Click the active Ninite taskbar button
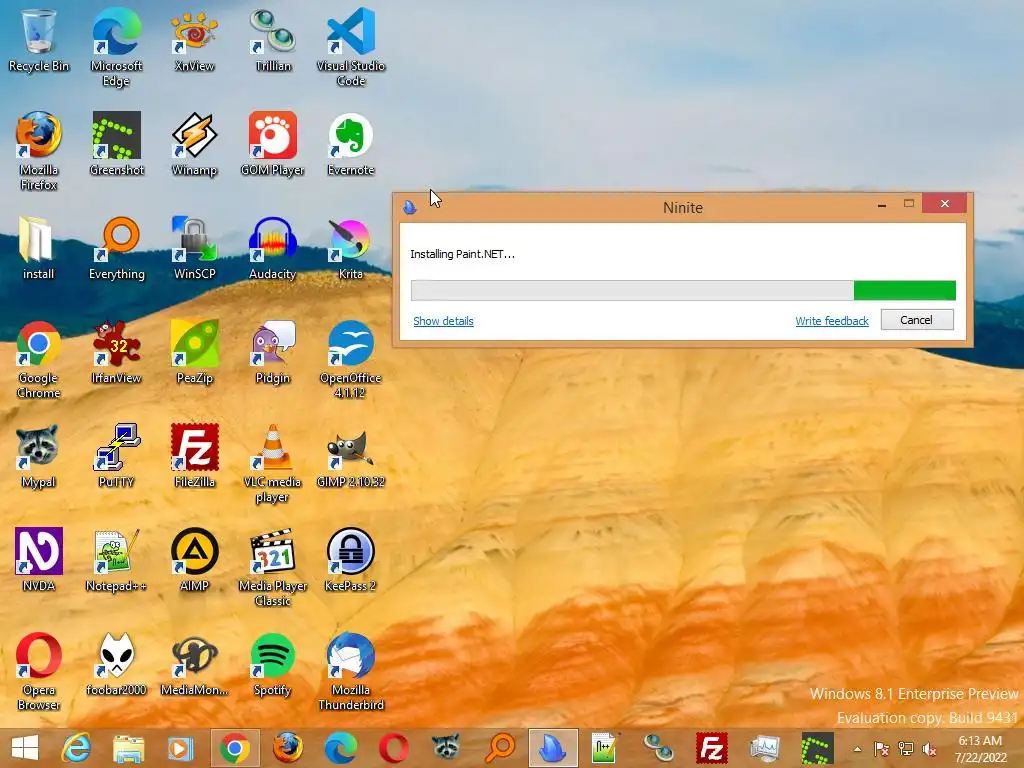The image size is (1024, 768). [553, 748]
